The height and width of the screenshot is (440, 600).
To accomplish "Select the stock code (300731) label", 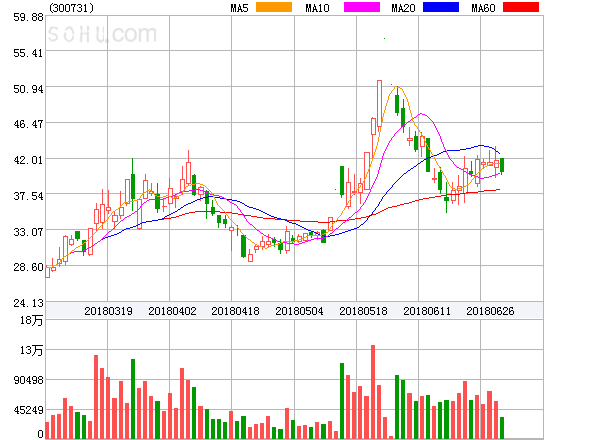I will click(71, 8).
